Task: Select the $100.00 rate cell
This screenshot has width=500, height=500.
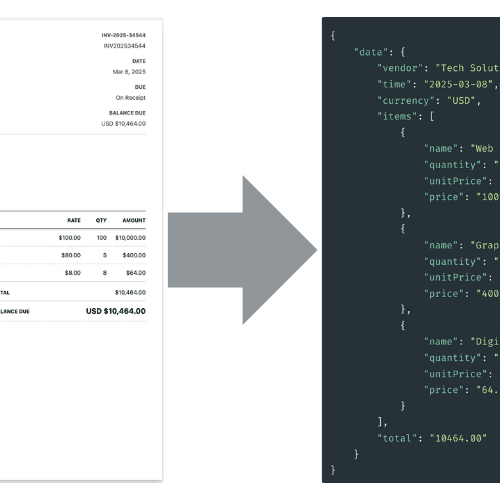Action: (x=70, y=238)
